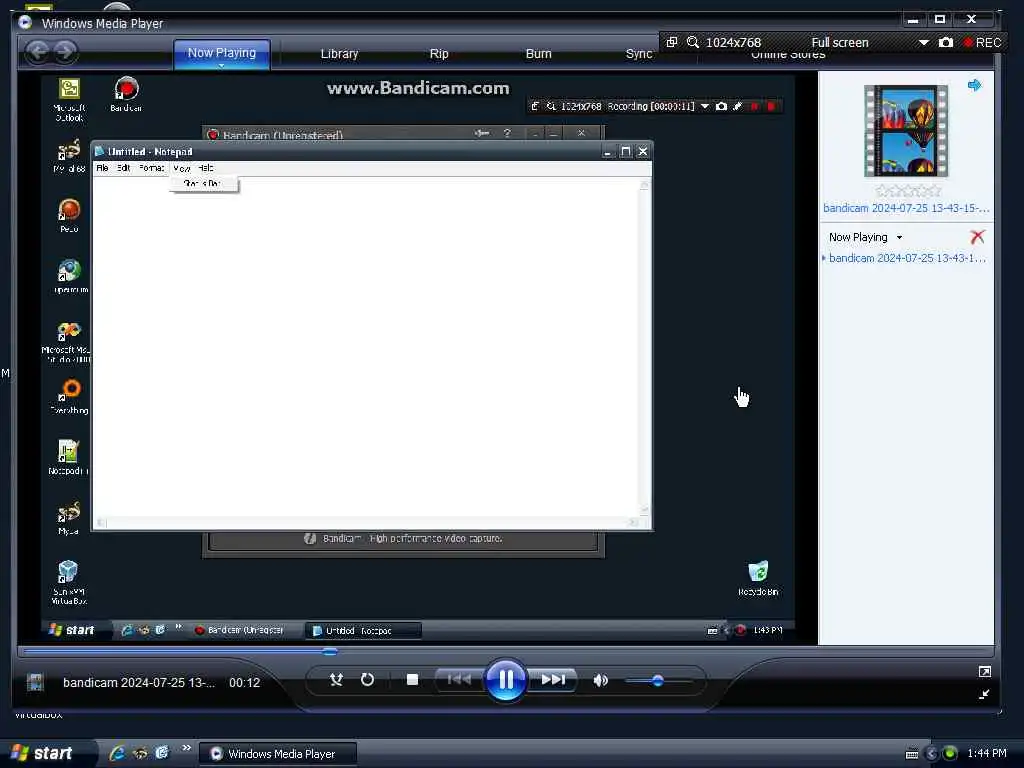Click the 1024x768 resolution label
Viewport: 1024px width, 768px height.
click(x=733, y=42)
